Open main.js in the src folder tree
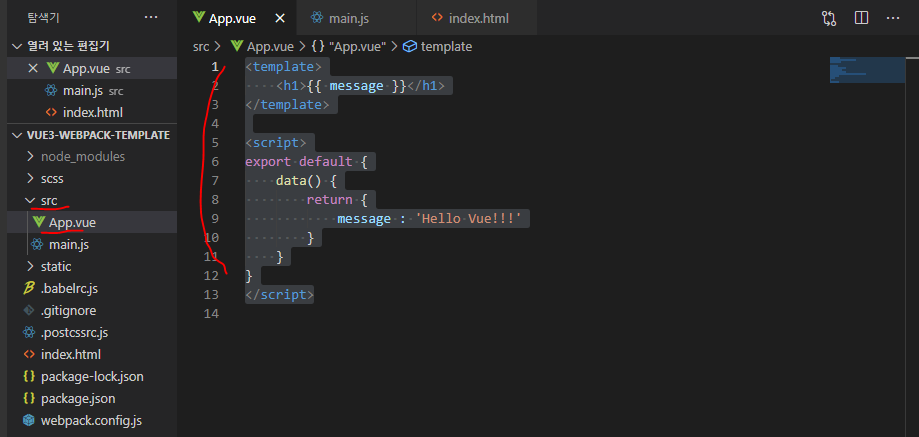 tap(92, 244)
